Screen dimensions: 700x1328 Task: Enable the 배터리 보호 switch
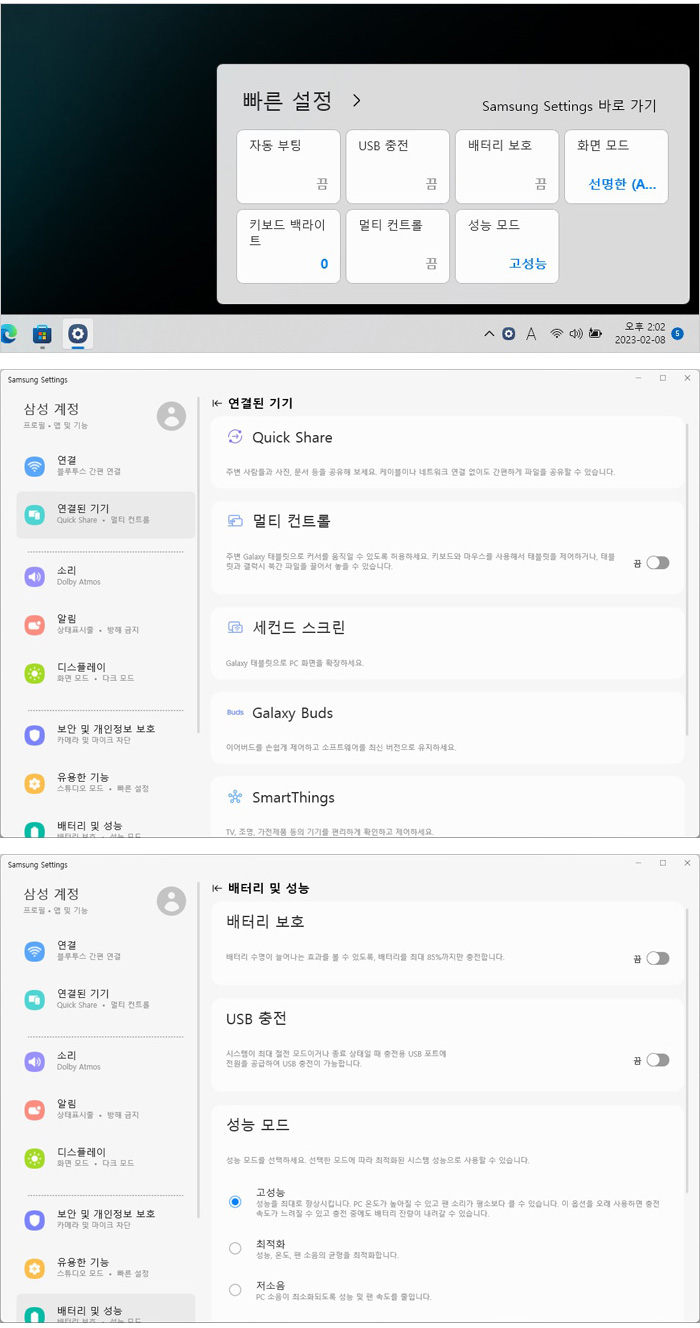point(657,958)
